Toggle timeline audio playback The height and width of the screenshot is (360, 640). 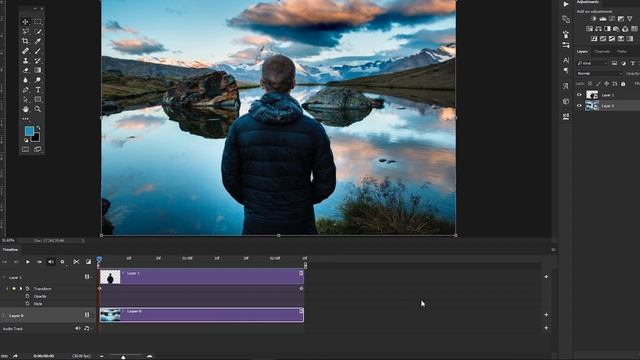click(x=51, y=262)
